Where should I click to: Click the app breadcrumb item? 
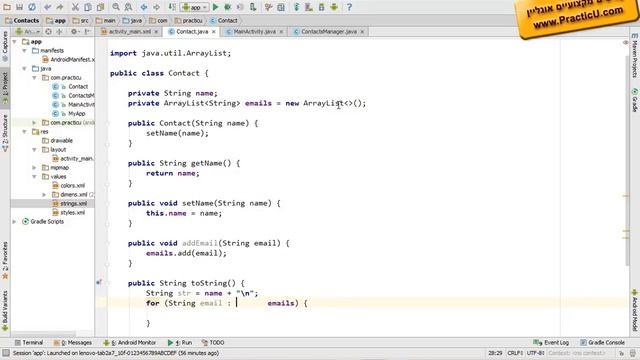point(56,20)
